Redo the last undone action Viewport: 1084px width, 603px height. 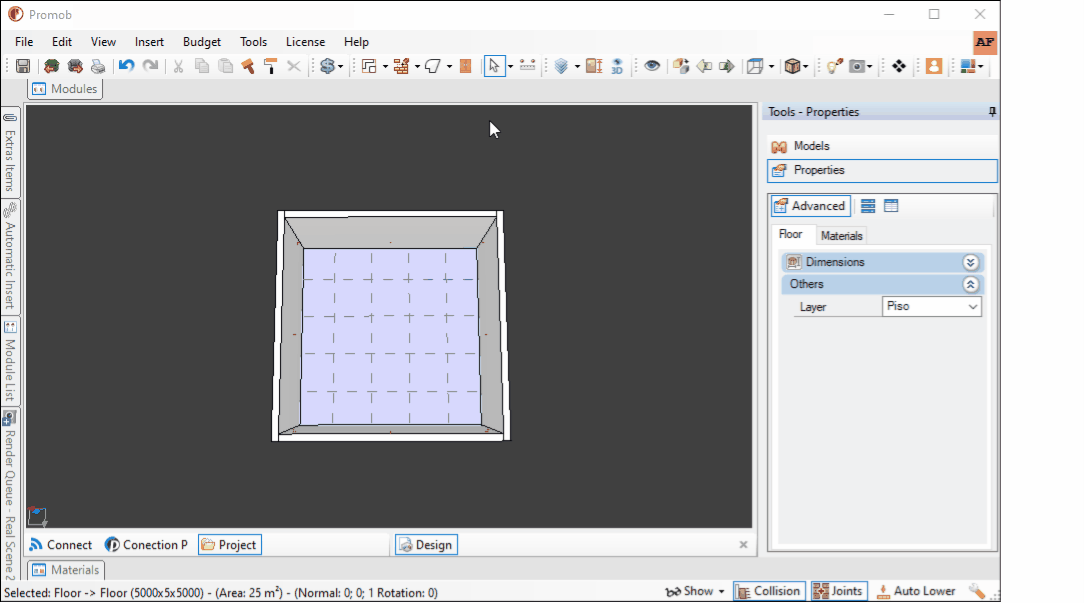click(150, 66)
